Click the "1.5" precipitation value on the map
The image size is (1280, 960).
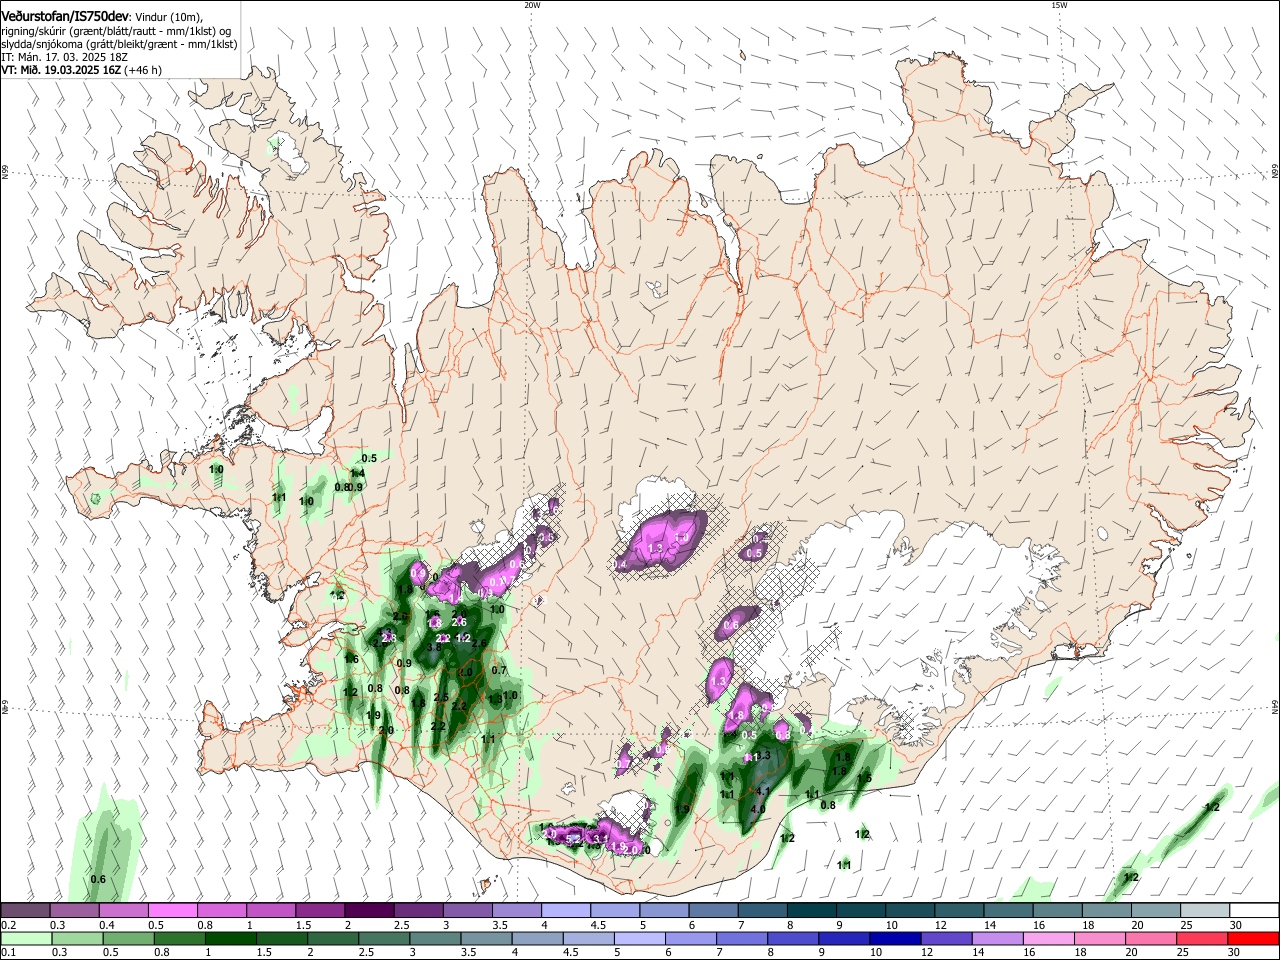[x=865, y=777]
